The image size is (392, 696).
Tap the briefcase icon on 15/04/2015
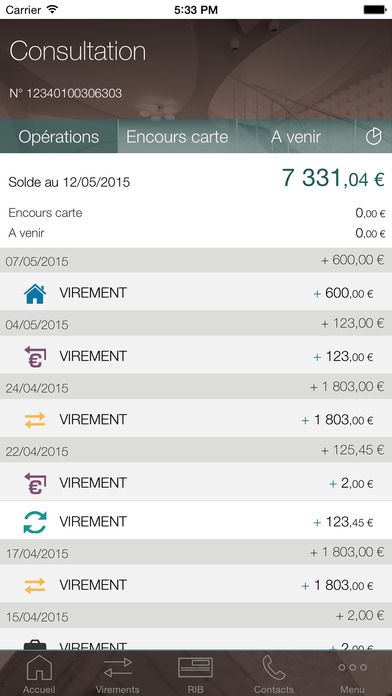coord(35,645)
